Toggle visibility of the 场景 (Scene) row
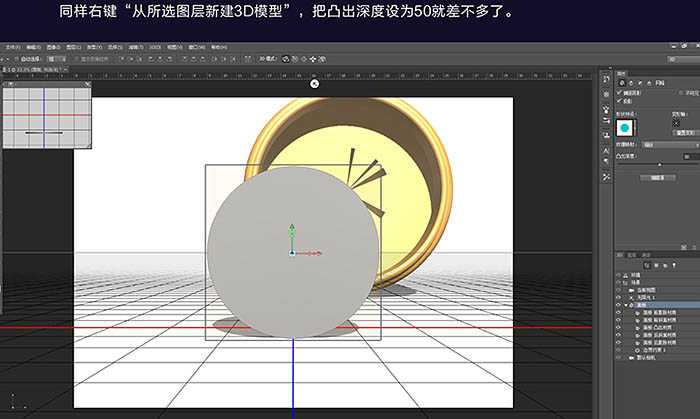The width and height of the screenshot is (700, 419). [x=619, y=282]
